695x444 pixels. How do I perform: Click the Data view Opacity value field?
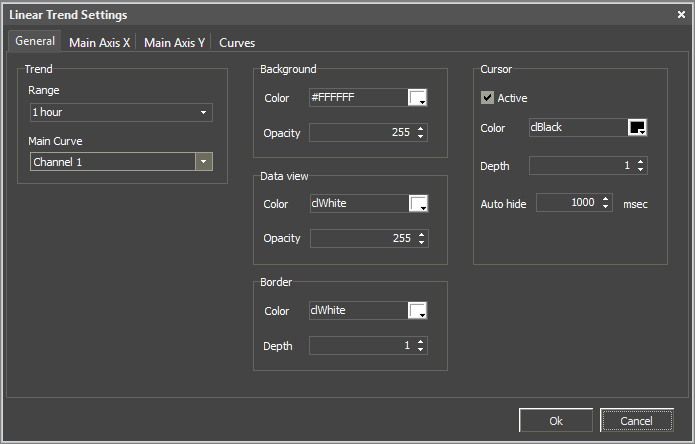click(363, 238)
